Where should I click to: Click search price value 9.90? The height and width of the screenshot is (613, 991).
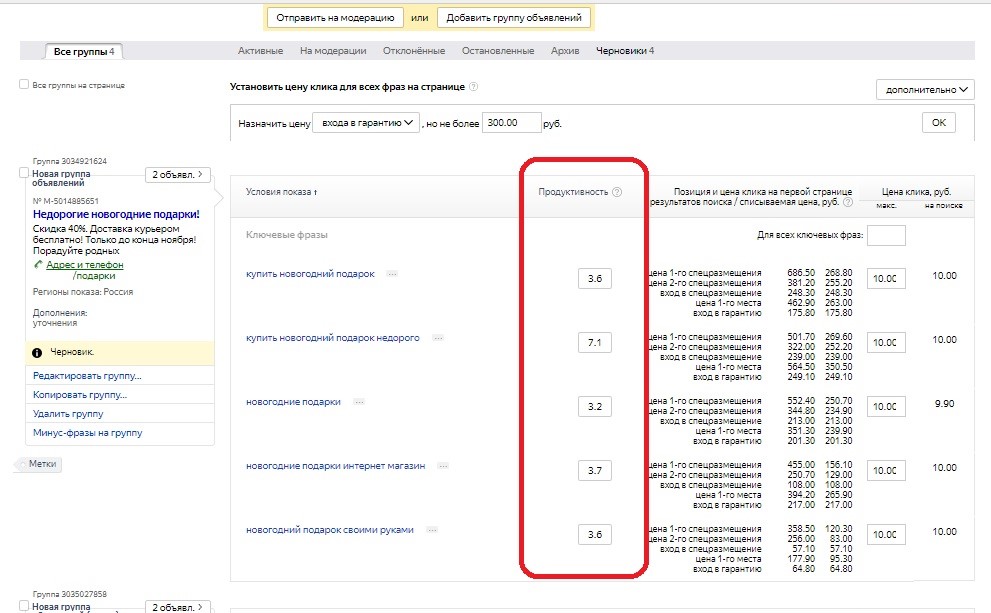[944, 404]
